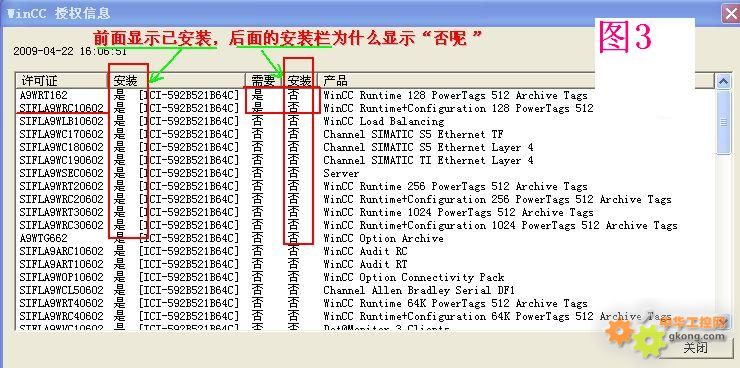Click the license list scrollbar thumb
740x368 pixels.
723,122
